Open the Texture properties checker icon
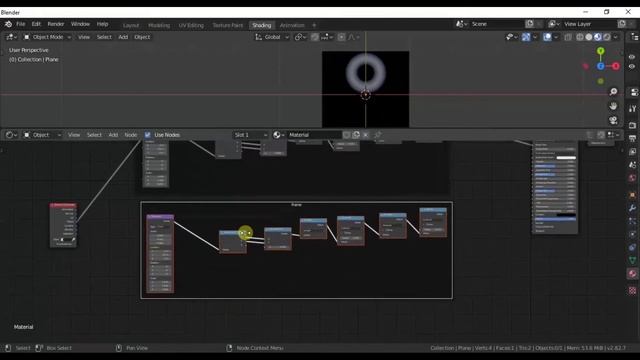The width and height of the screenshot is (640, 360). click(632, 291)
